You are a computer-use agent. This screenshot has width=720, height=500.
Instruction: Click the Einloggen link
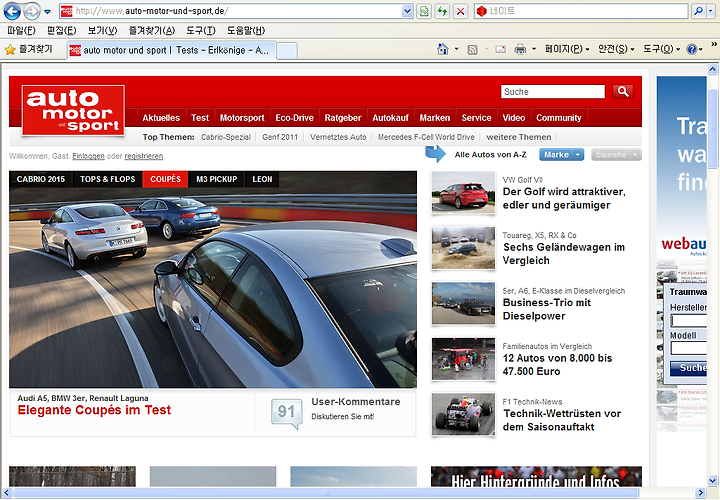tap(89, 156)
